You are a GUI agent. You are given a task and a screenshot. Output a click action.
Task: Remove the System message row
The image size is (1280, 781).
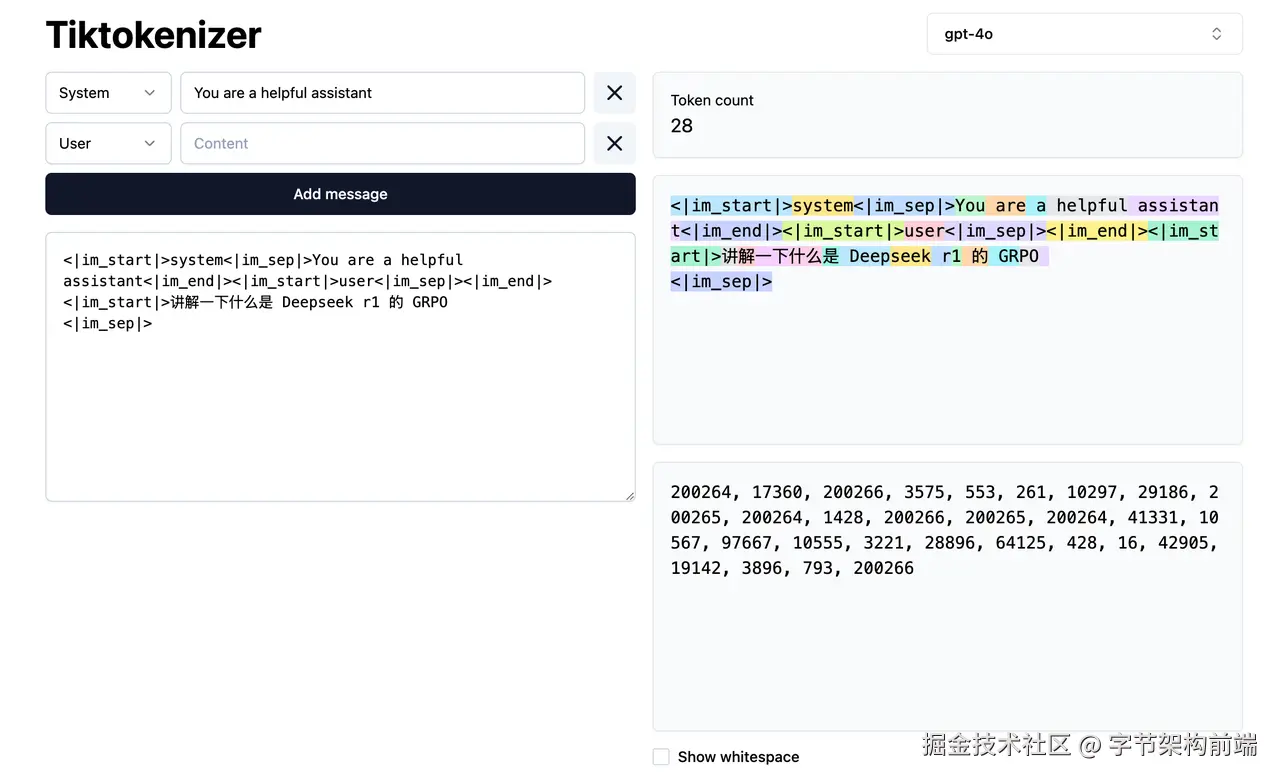(x=615, y=93)
